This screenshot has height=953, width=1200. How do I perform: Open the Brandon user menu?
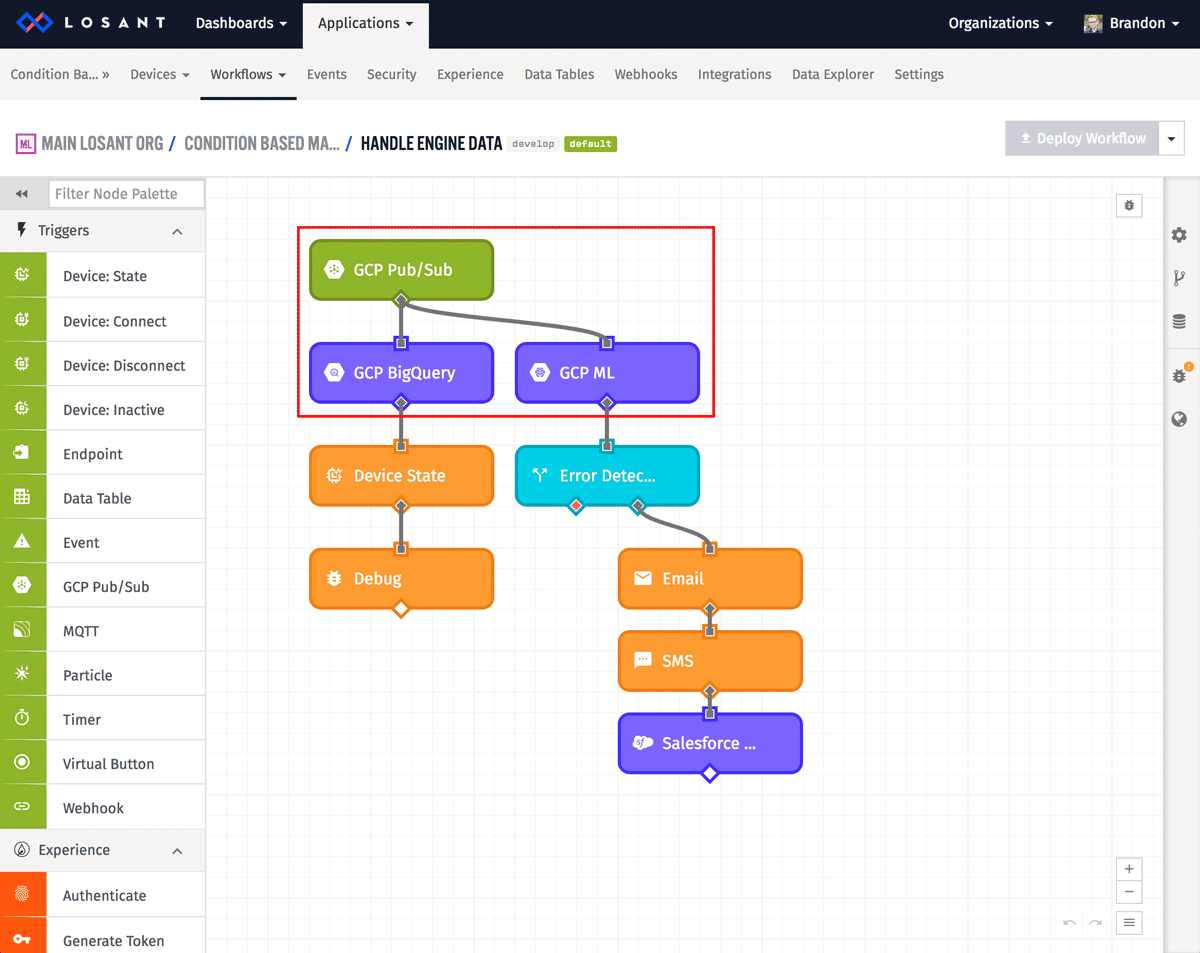tap(1132, 23)
